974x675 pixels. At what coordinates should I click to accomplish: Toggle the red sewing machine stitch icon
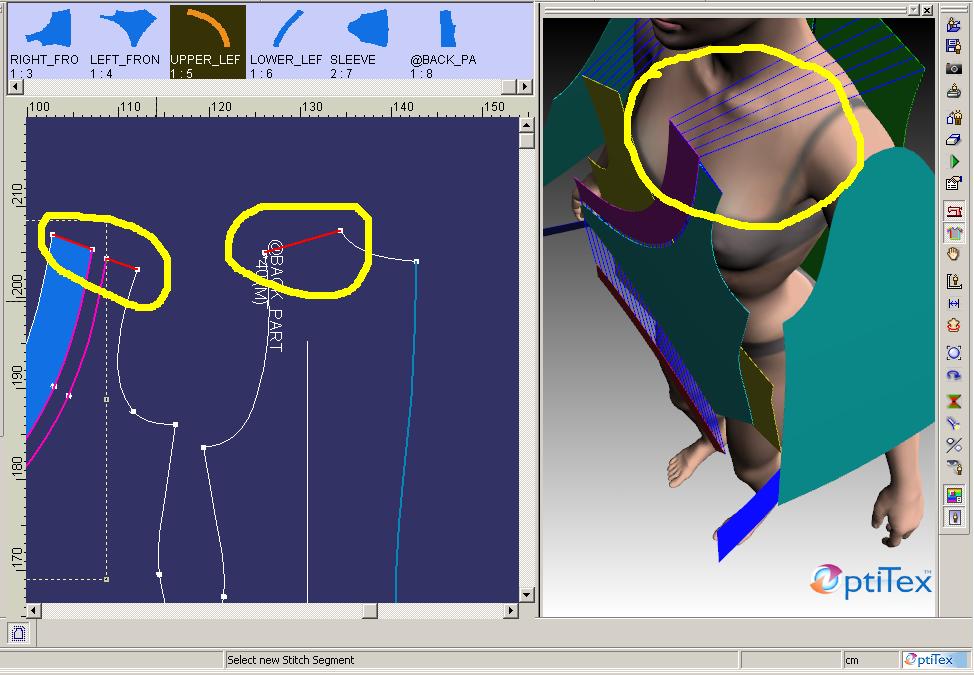click(954, 211)
